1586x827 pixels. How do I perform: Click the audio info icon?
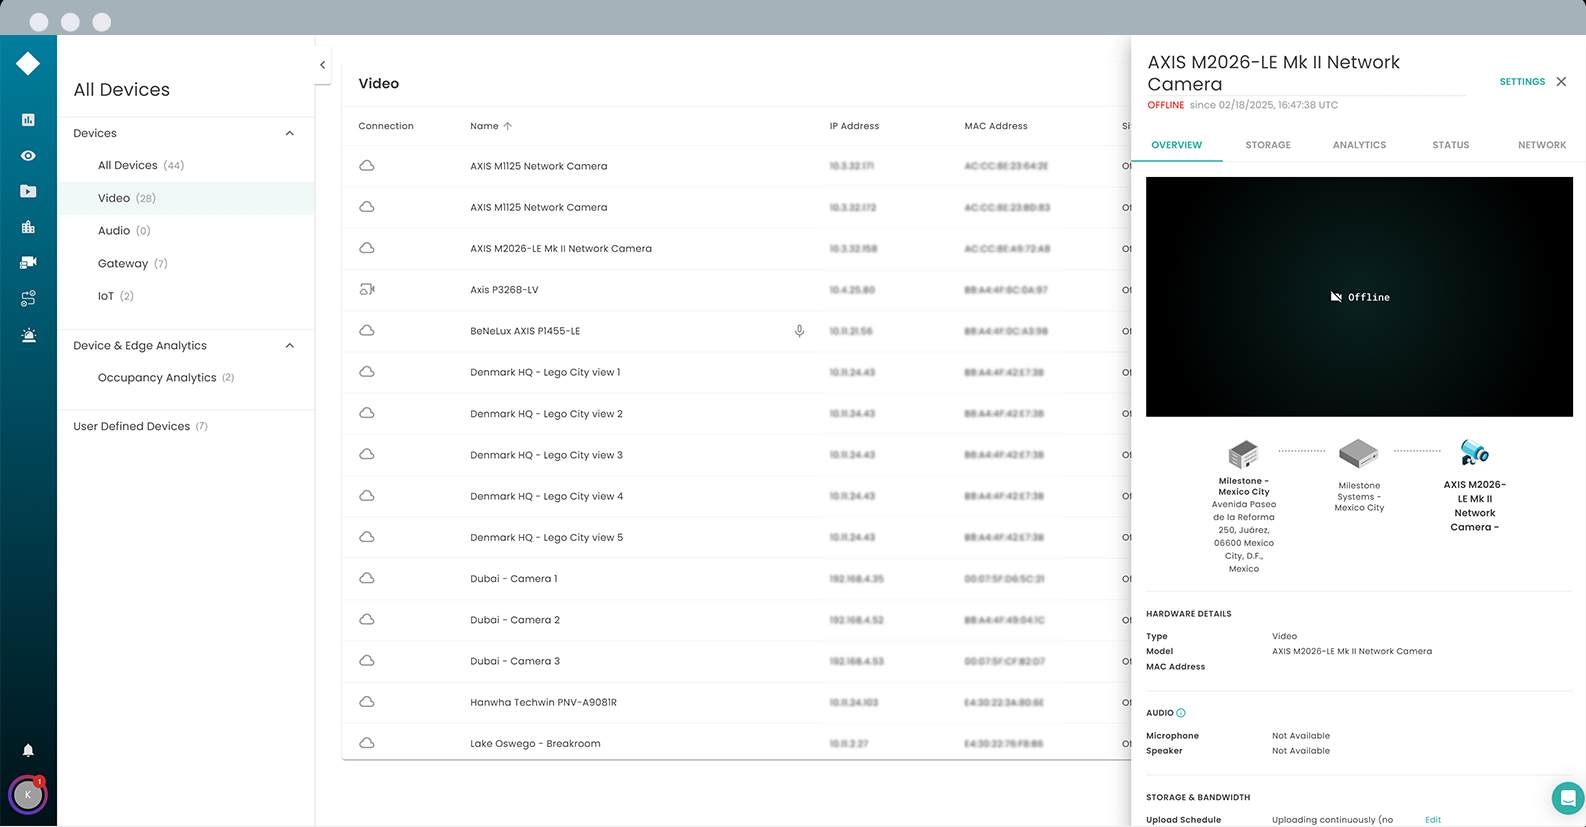point(1181,713)
